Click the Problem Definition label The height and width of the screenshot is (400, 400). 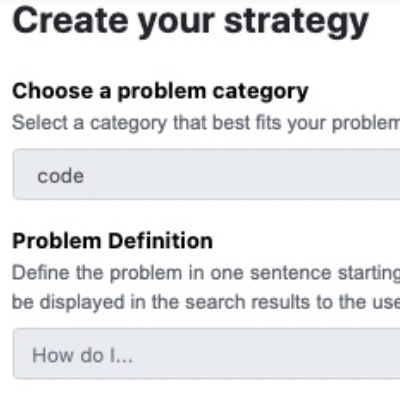tap(113, 240)
